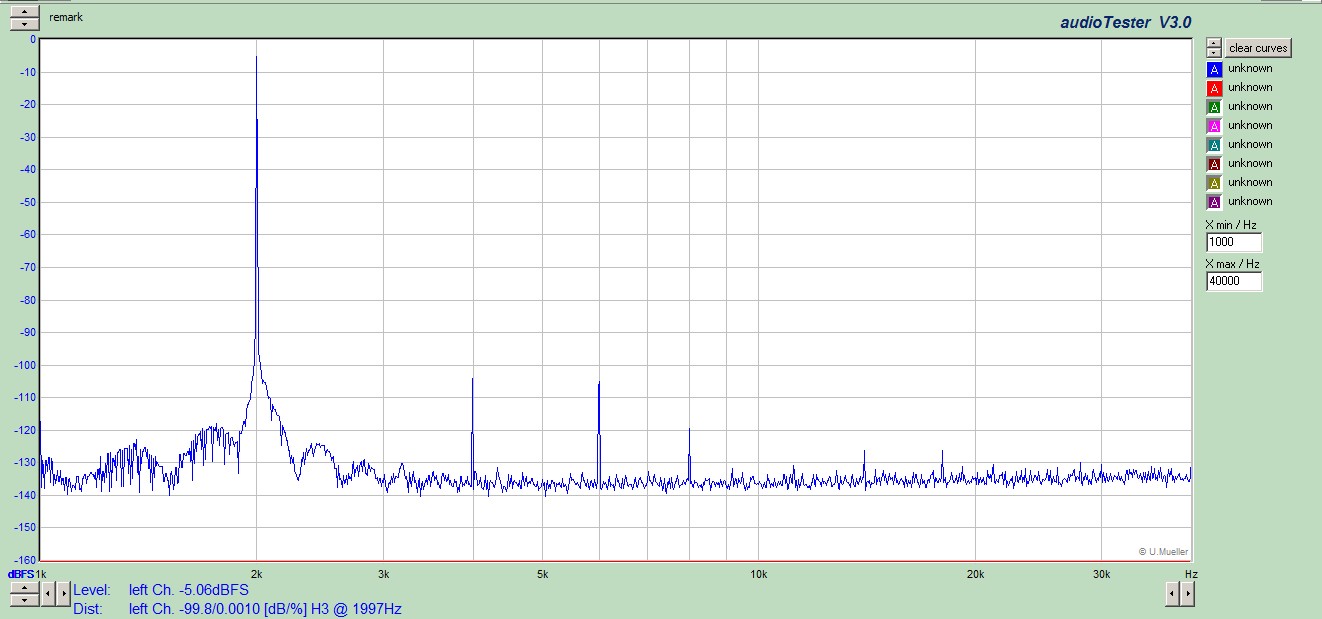Click the X max / Hz field showing 40000
This screenshot has height=619, width=1322.
point(1234,282)
